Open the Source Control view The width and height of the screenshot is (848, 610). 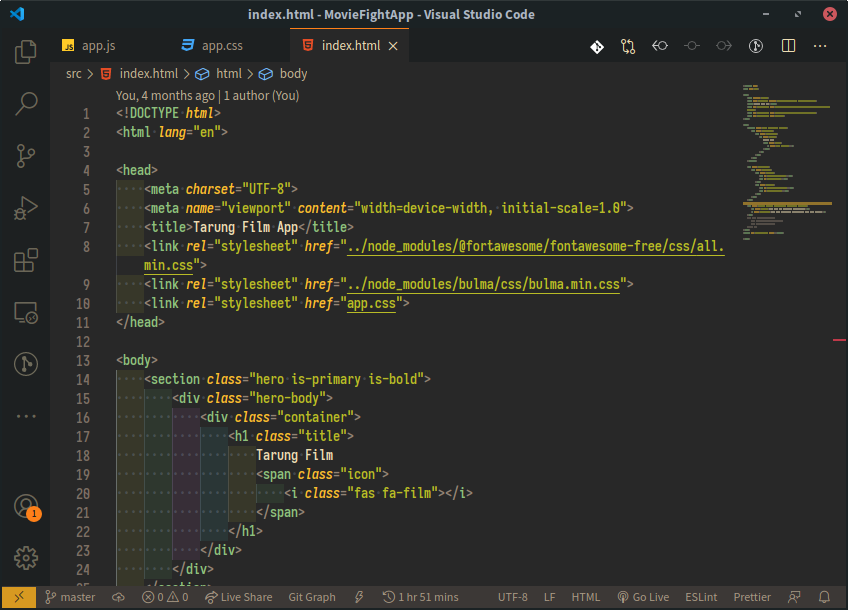(x=25, y=155)
